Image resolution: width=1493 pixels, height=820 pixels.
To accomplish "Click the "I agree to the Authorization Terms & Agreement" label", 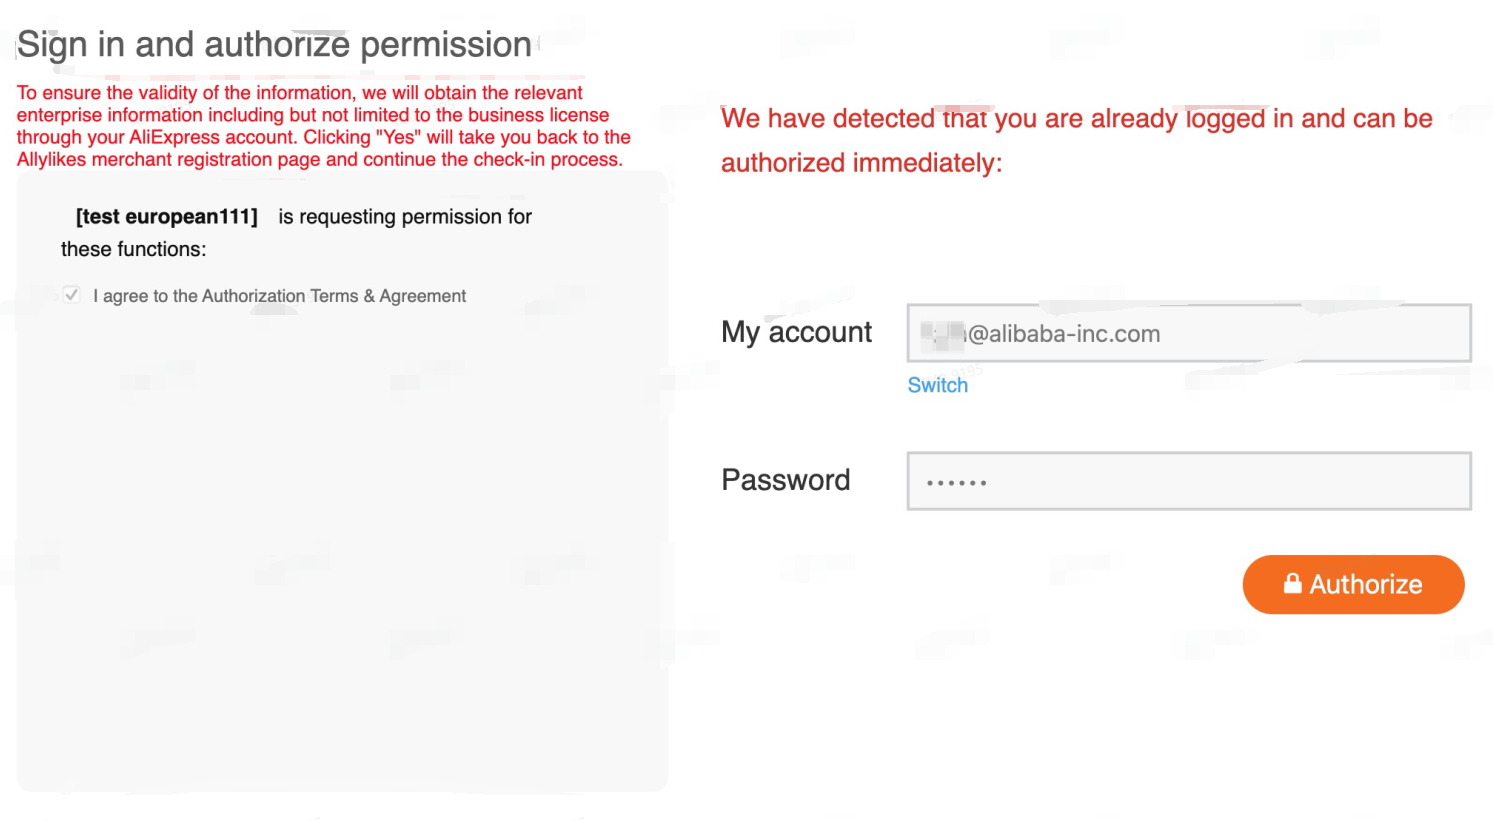I will coord(279,296).
